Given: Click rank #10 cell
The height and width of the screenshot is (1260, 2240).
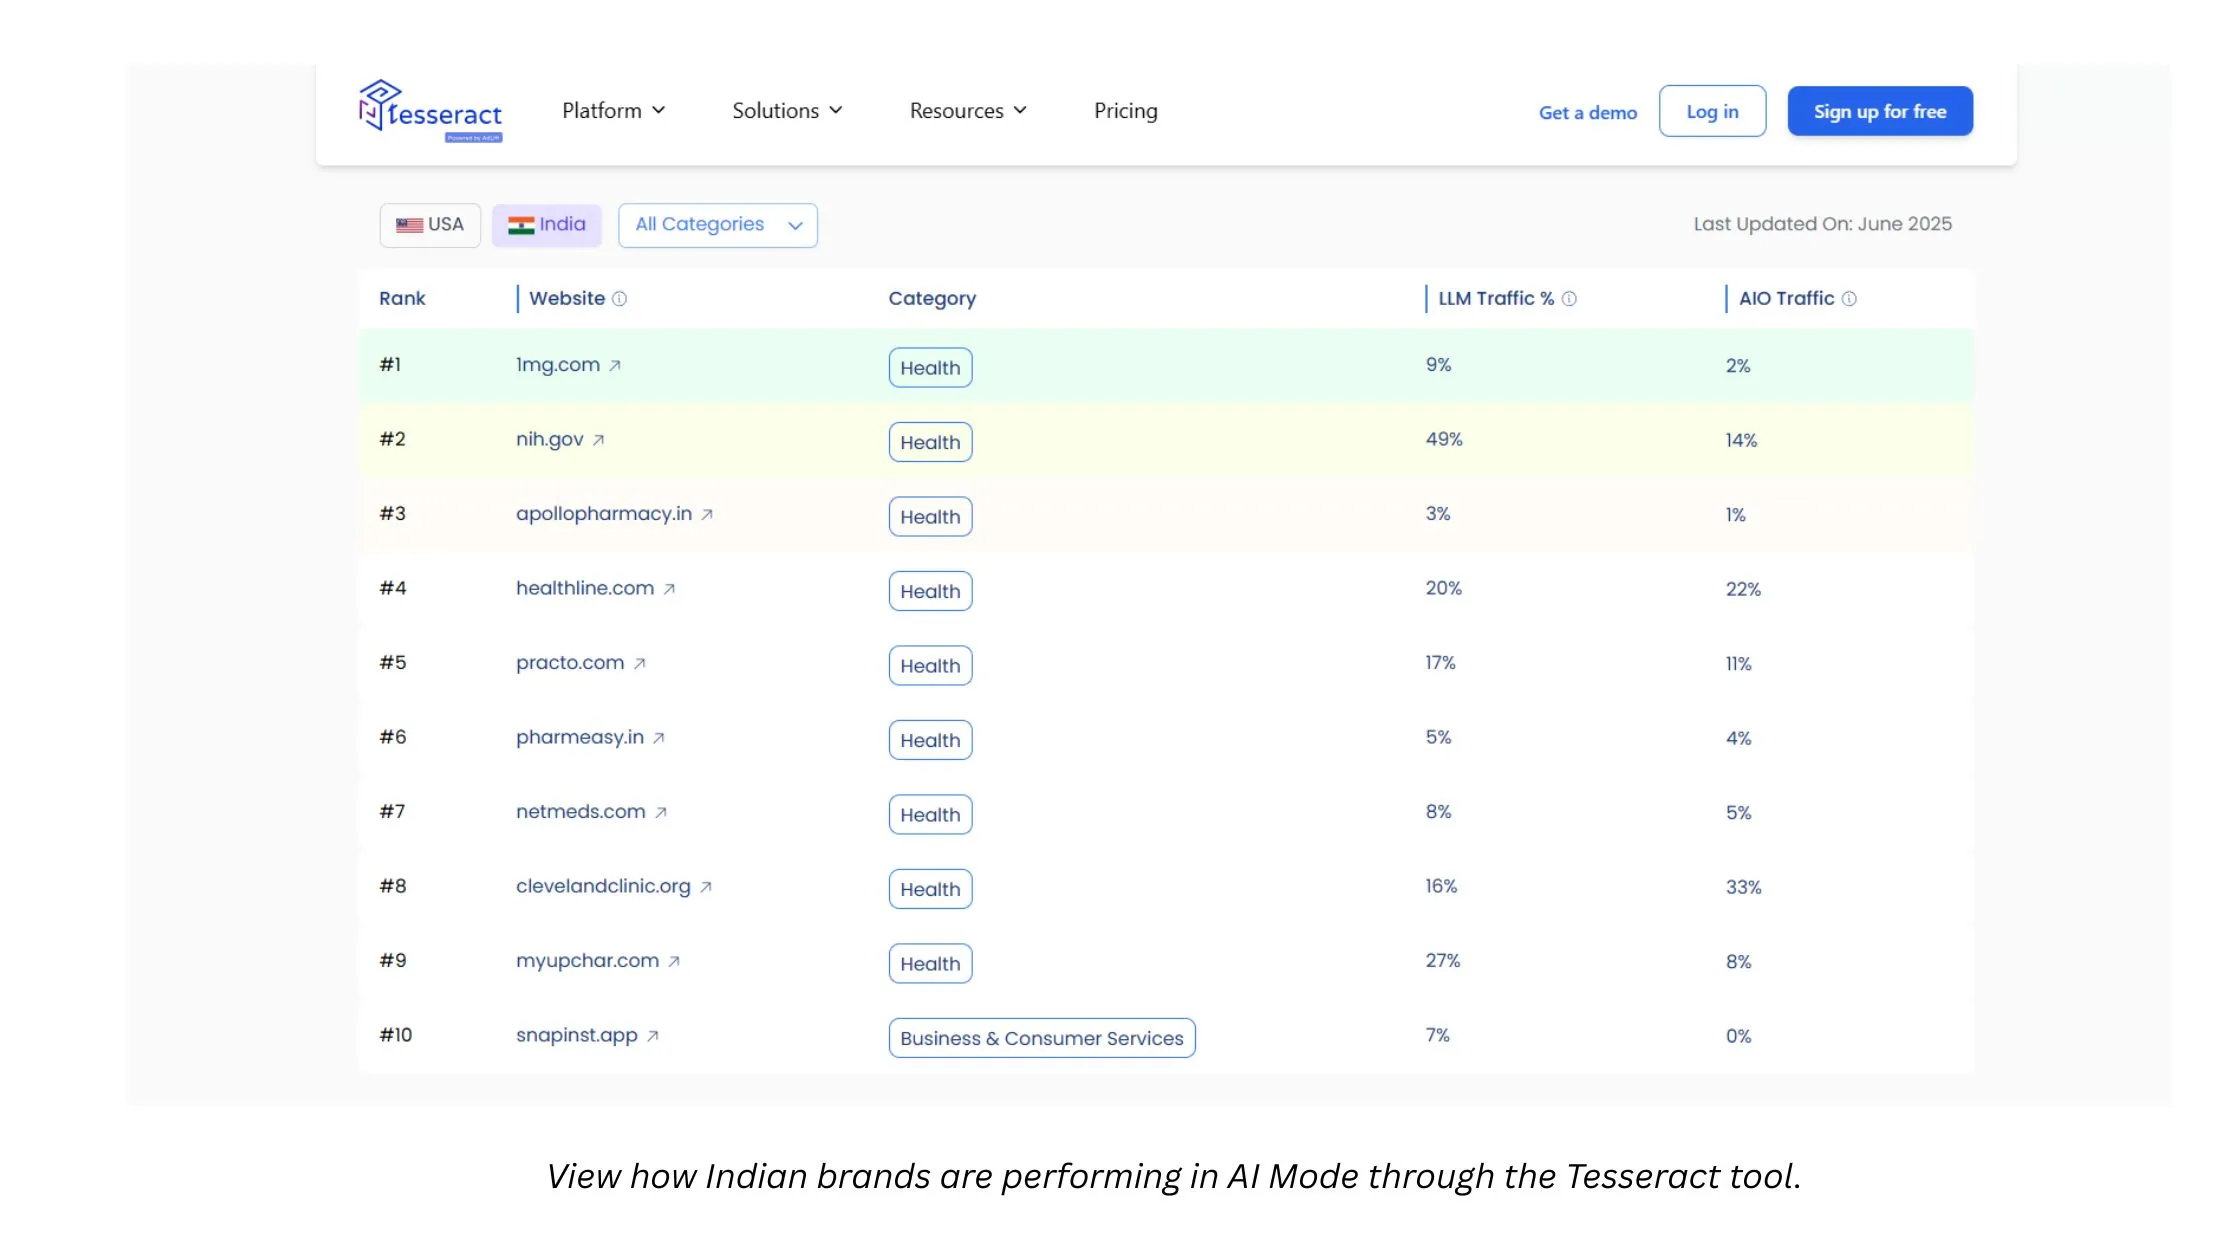Looking at the screenshot, I should 396,1035.
